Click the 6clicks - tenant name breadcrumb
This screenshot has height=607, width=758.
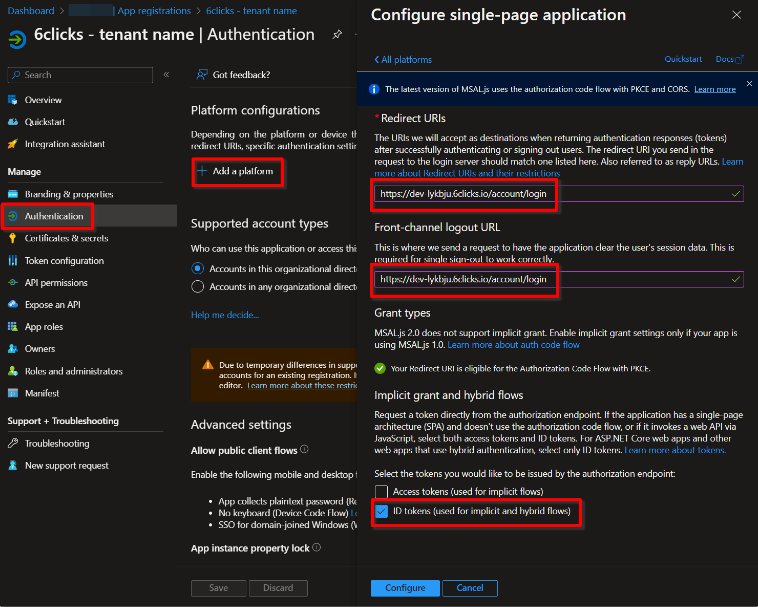(x=251, y=11)
